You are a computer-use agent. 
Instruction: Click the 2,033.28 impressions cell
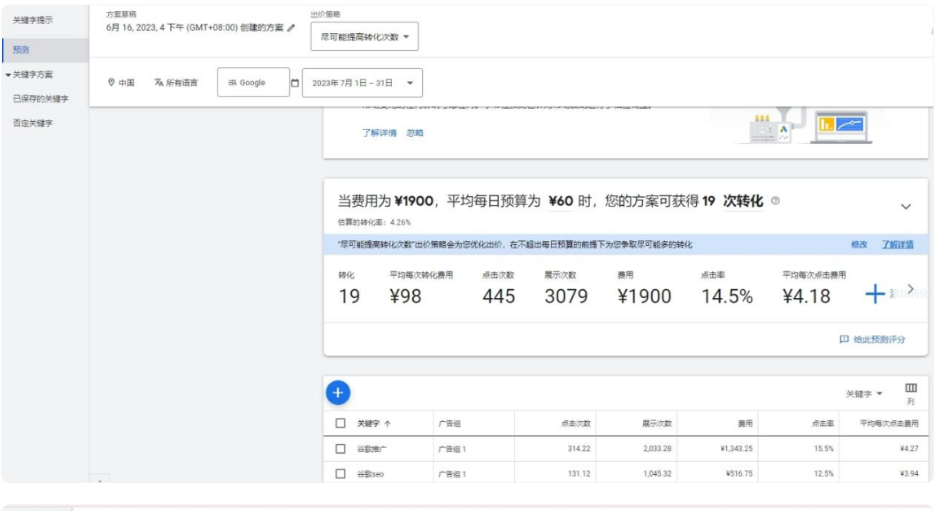tap(657, 448)
